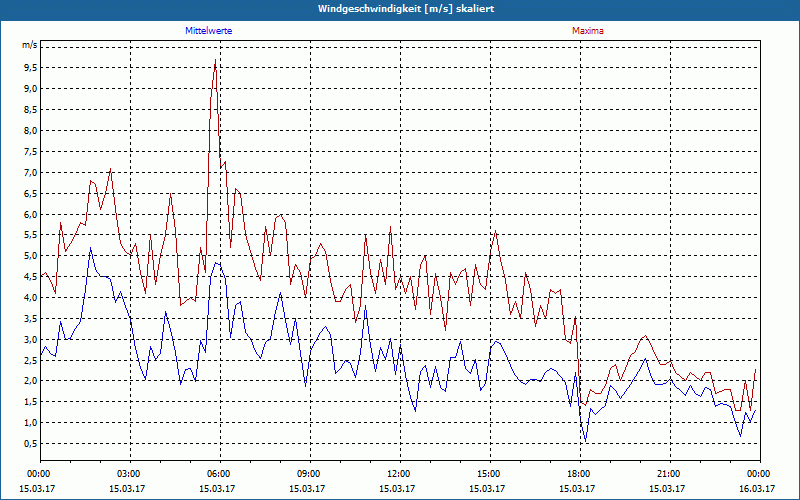The height and width of the screenshot is (500, 800).
Task: Click the 0,5 y-axis value
Action: (x=31, y=444)
